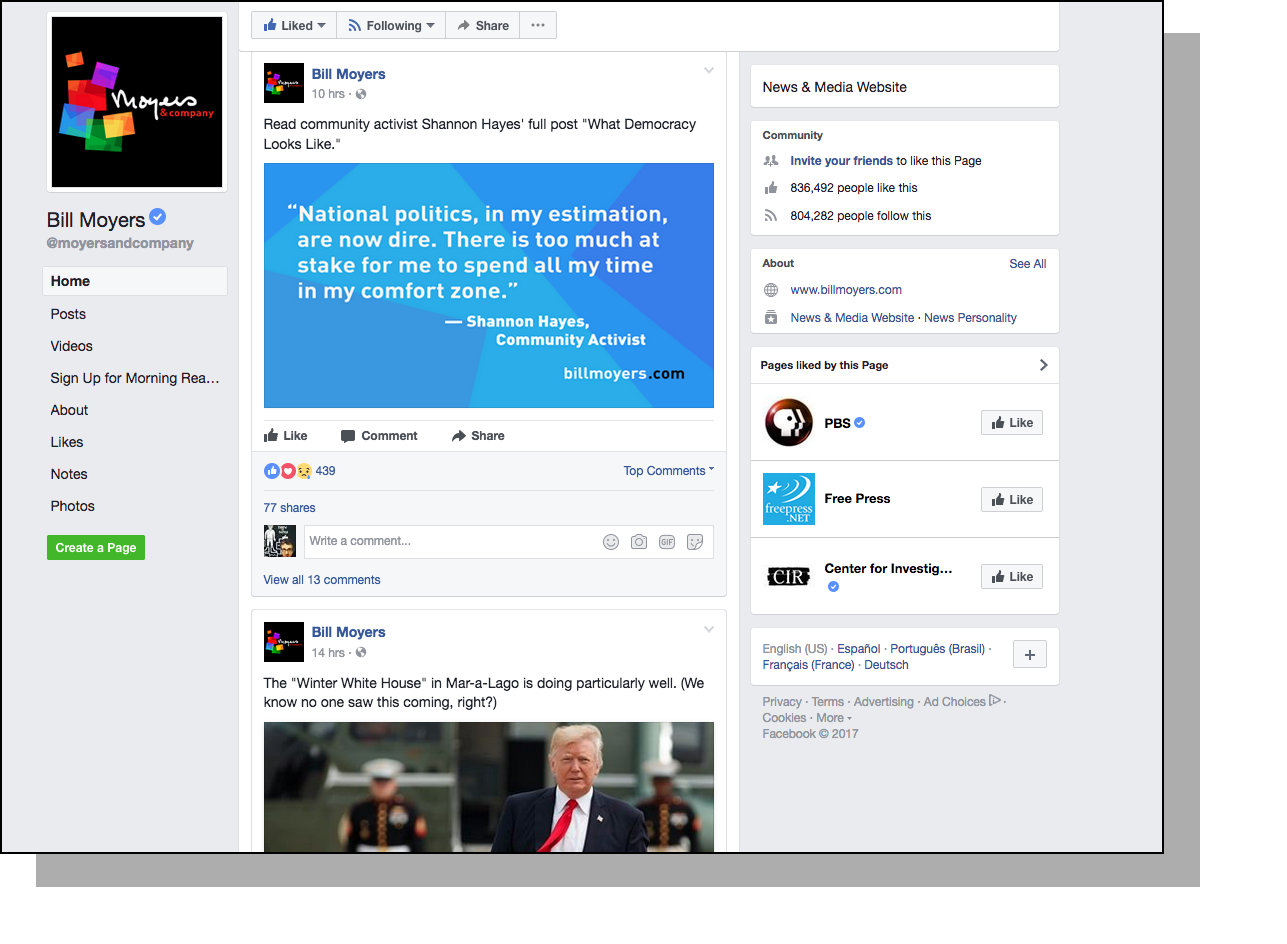Open Bill Moyers name link on 10 hrs post

[348, 74]
